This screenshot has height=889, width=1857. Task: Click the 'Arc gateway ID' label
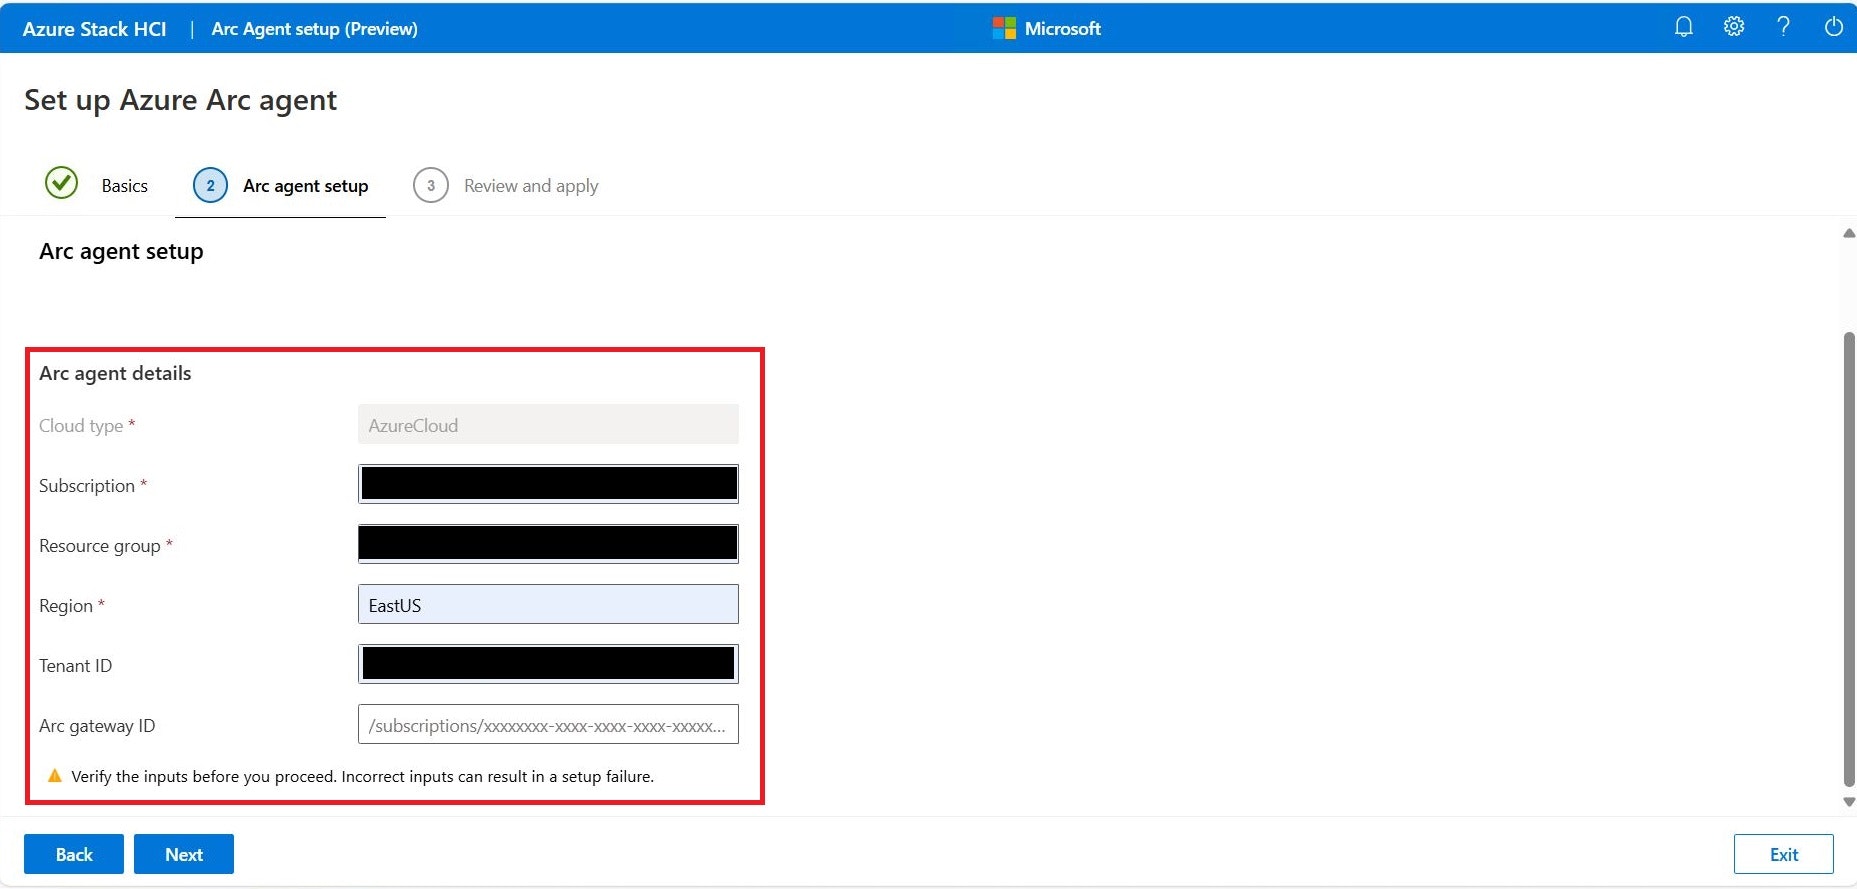point(97,726)
